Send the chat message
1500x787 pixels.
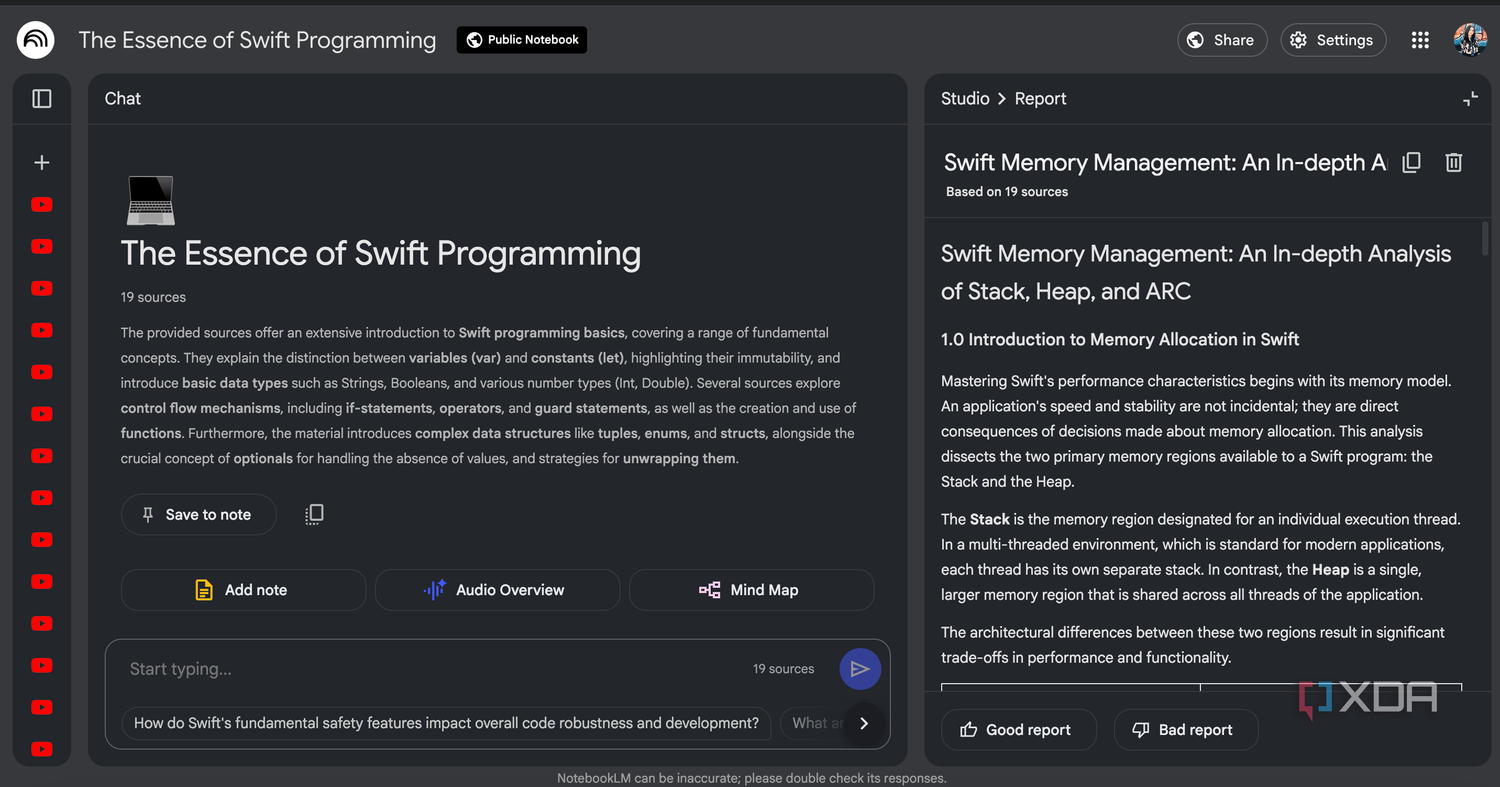coord(860,669)
